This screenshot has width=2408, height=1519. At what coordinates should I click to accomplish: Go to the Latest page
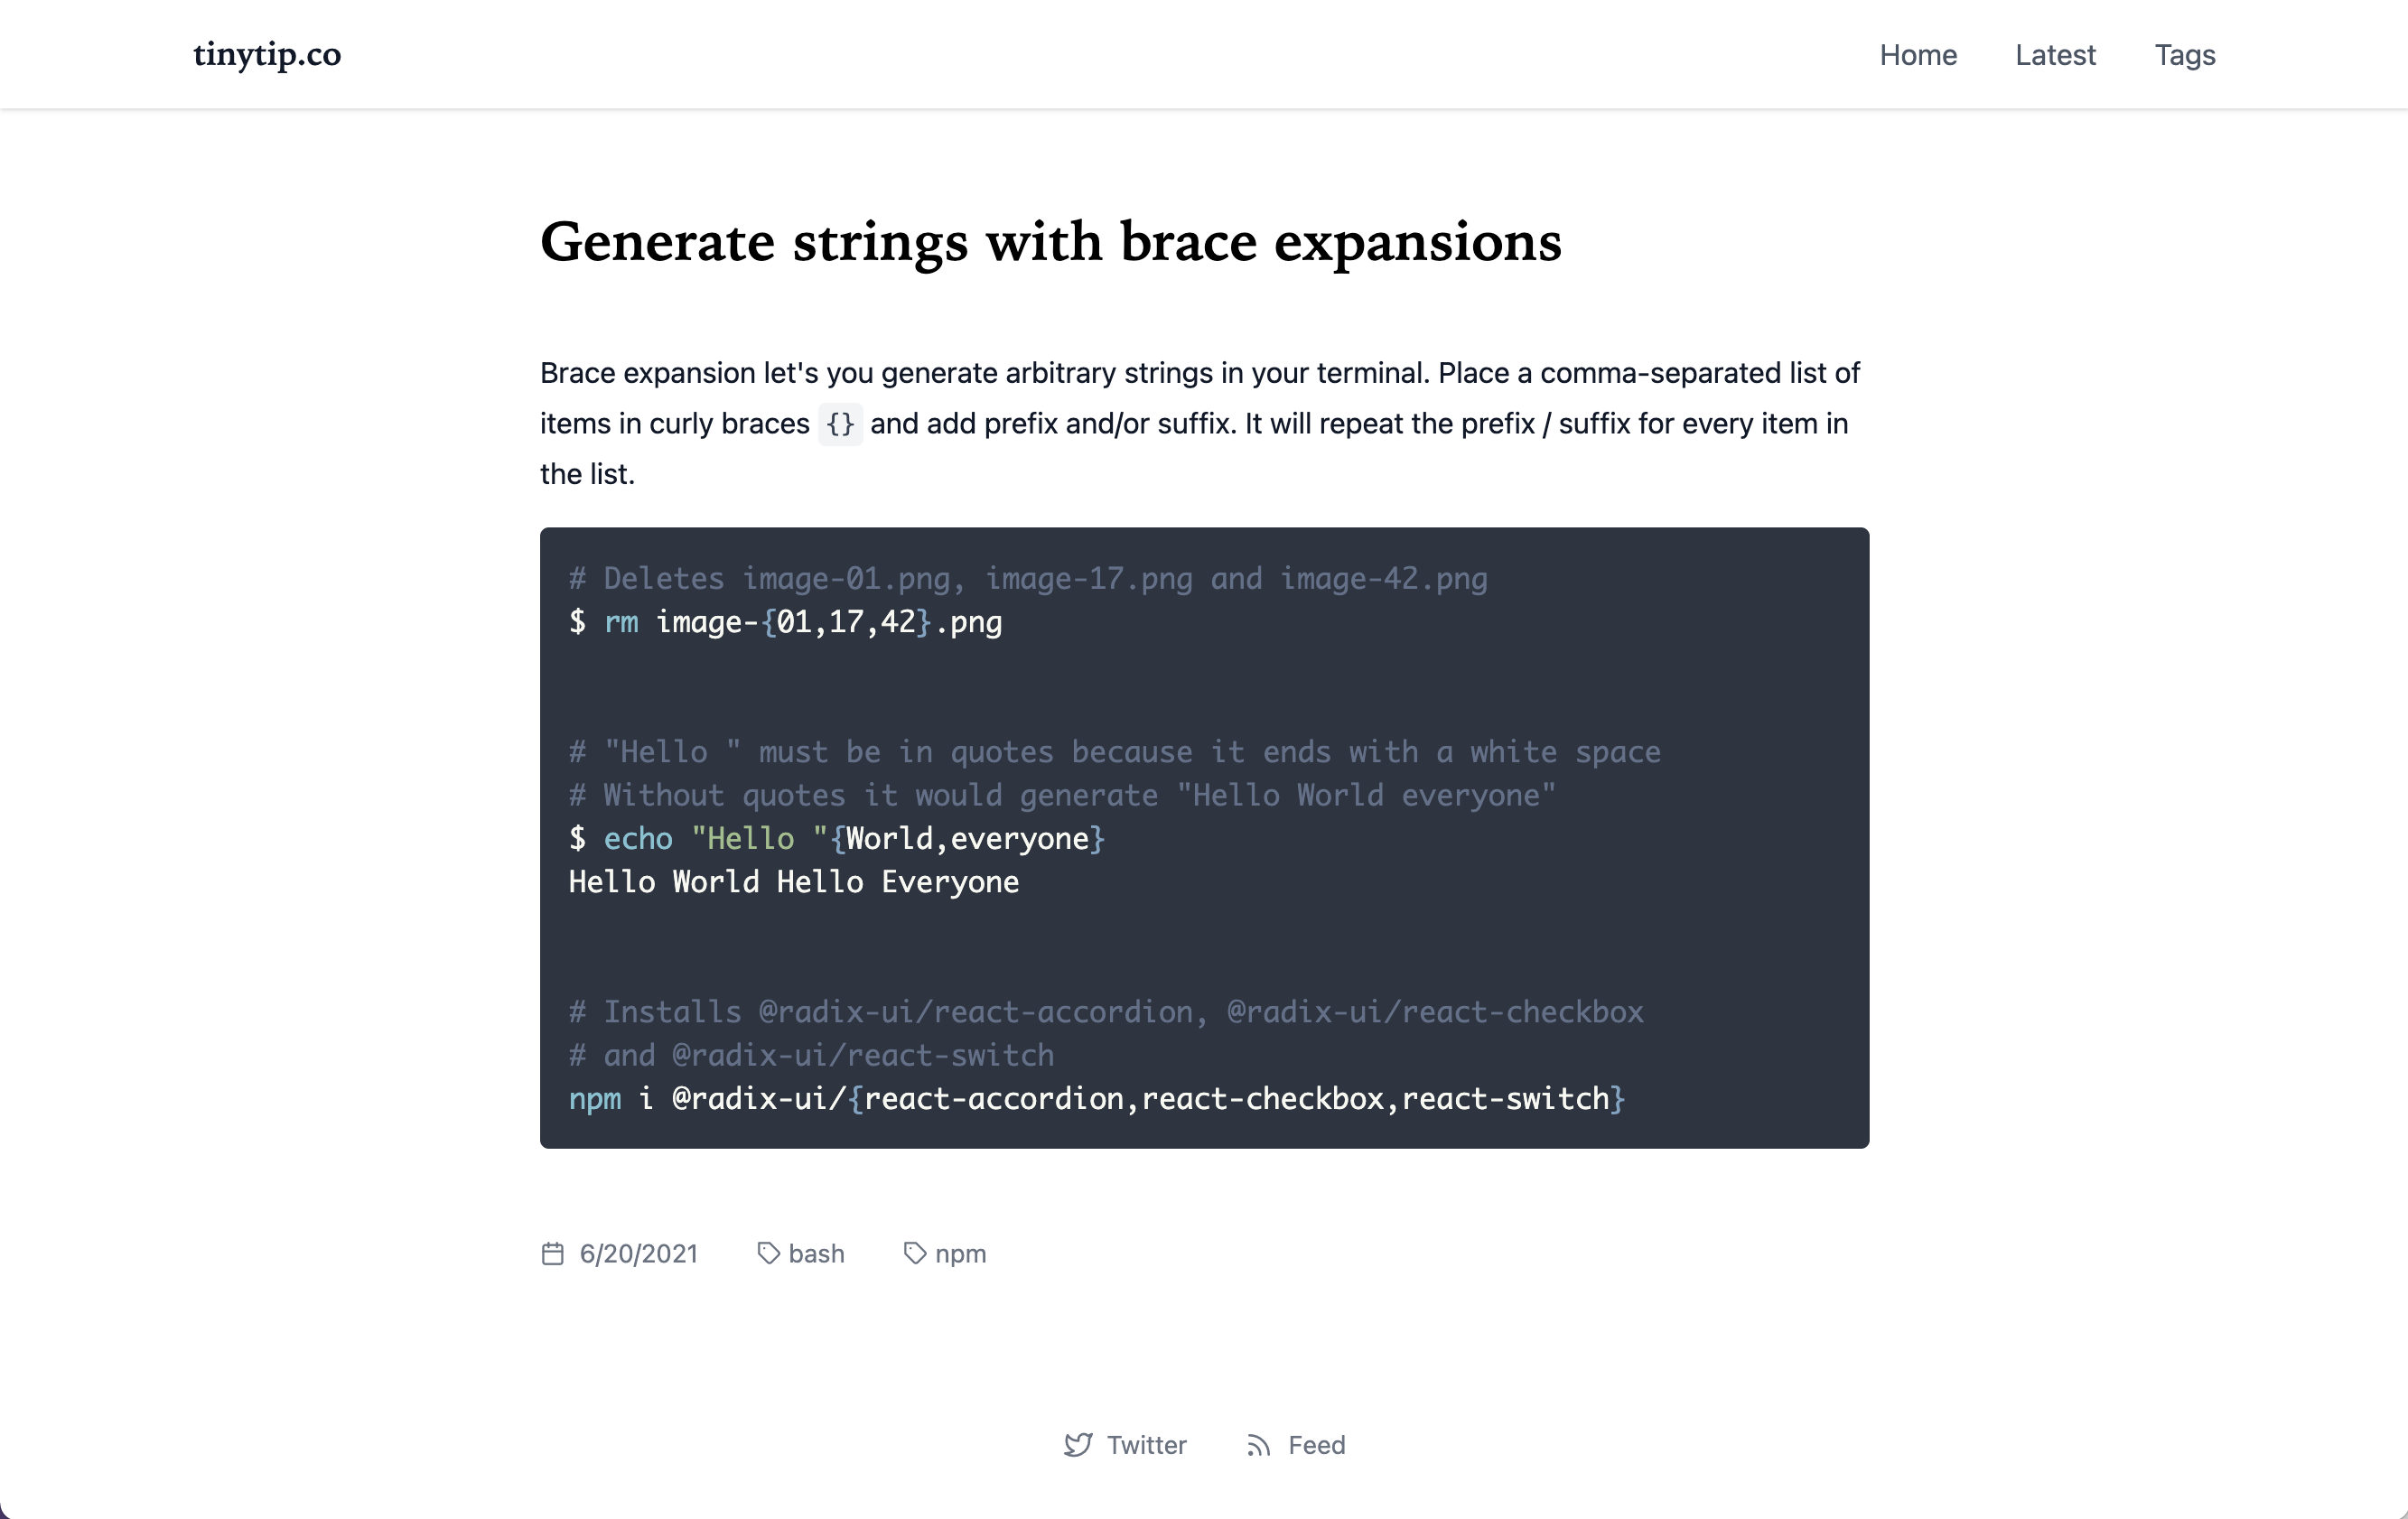(x=2054, y=55)
